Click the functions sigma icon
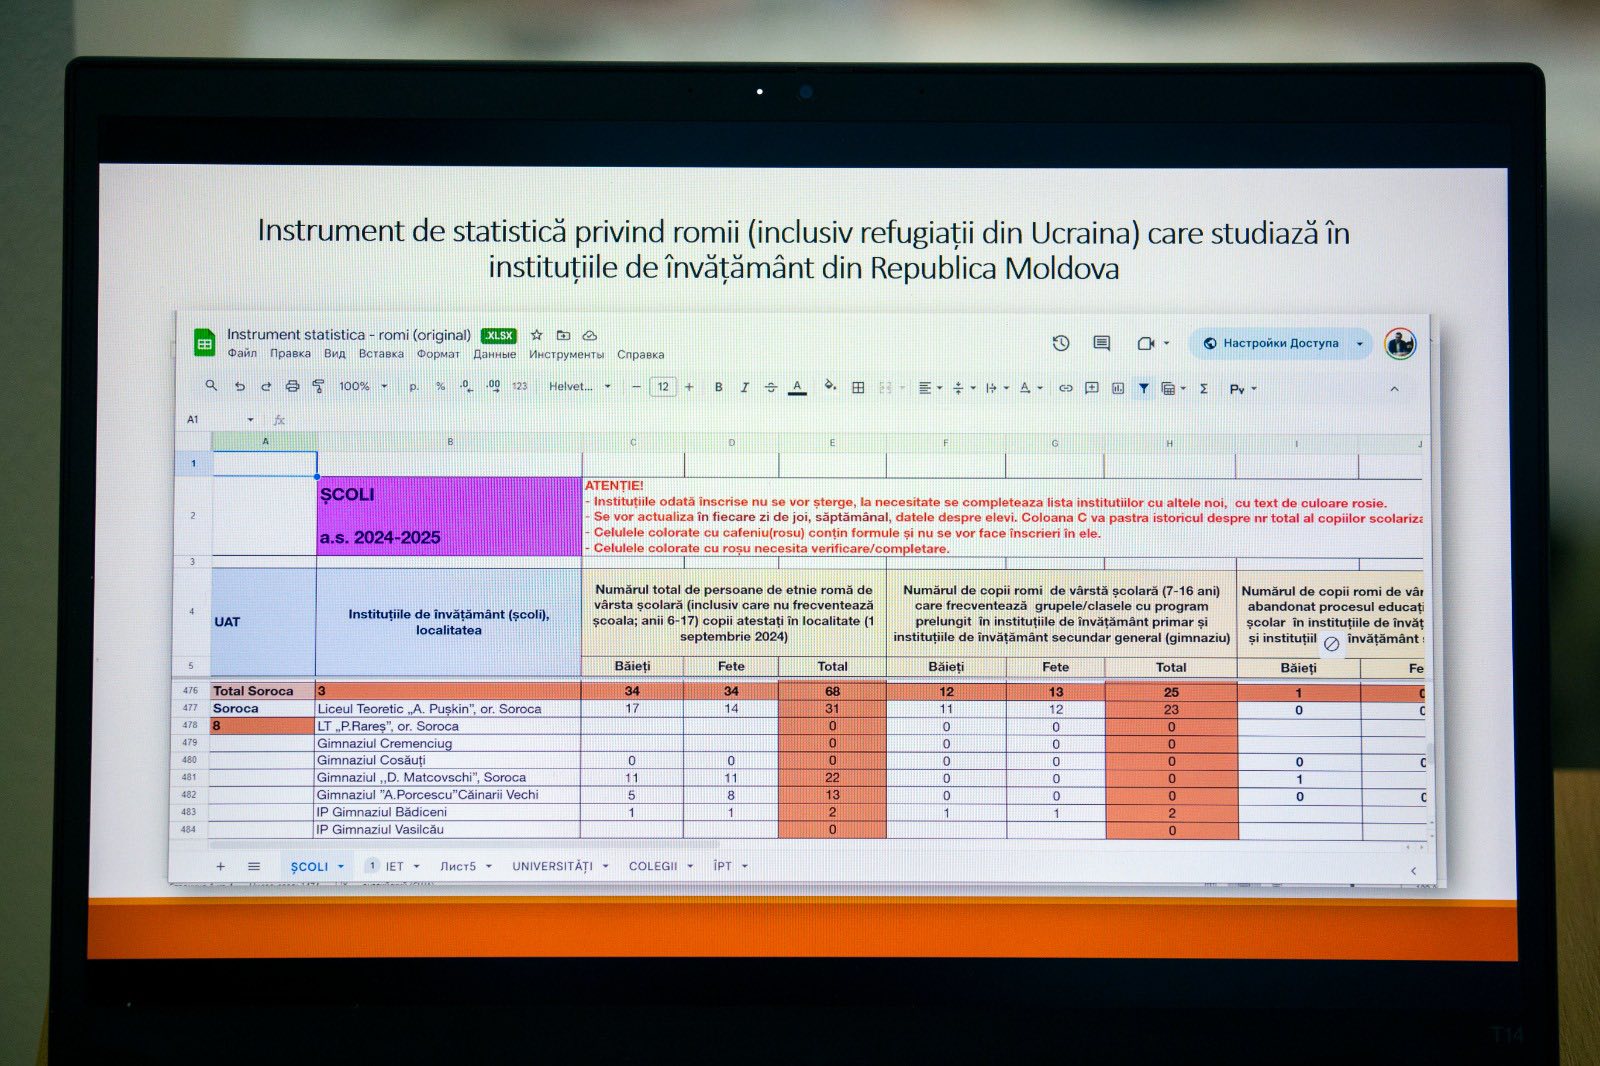Image resolution: width=1600 pixels, height=1066 pixels. click(1204, 388)
